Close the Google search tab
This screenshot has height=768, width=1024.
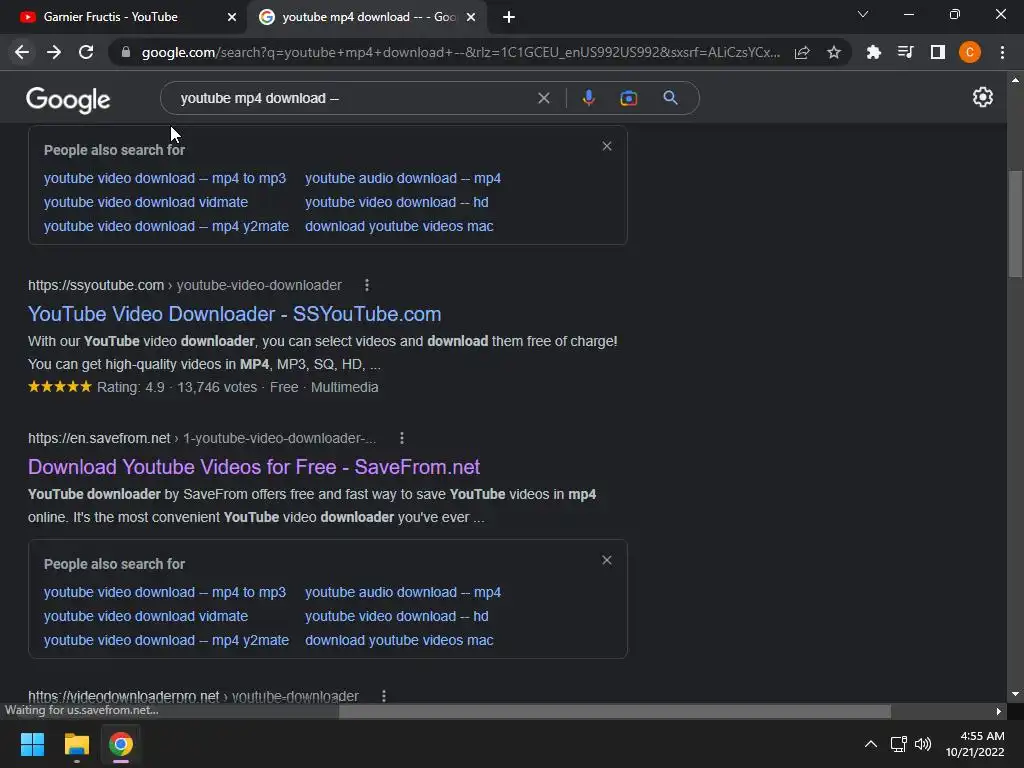click(x=471, y=17)
